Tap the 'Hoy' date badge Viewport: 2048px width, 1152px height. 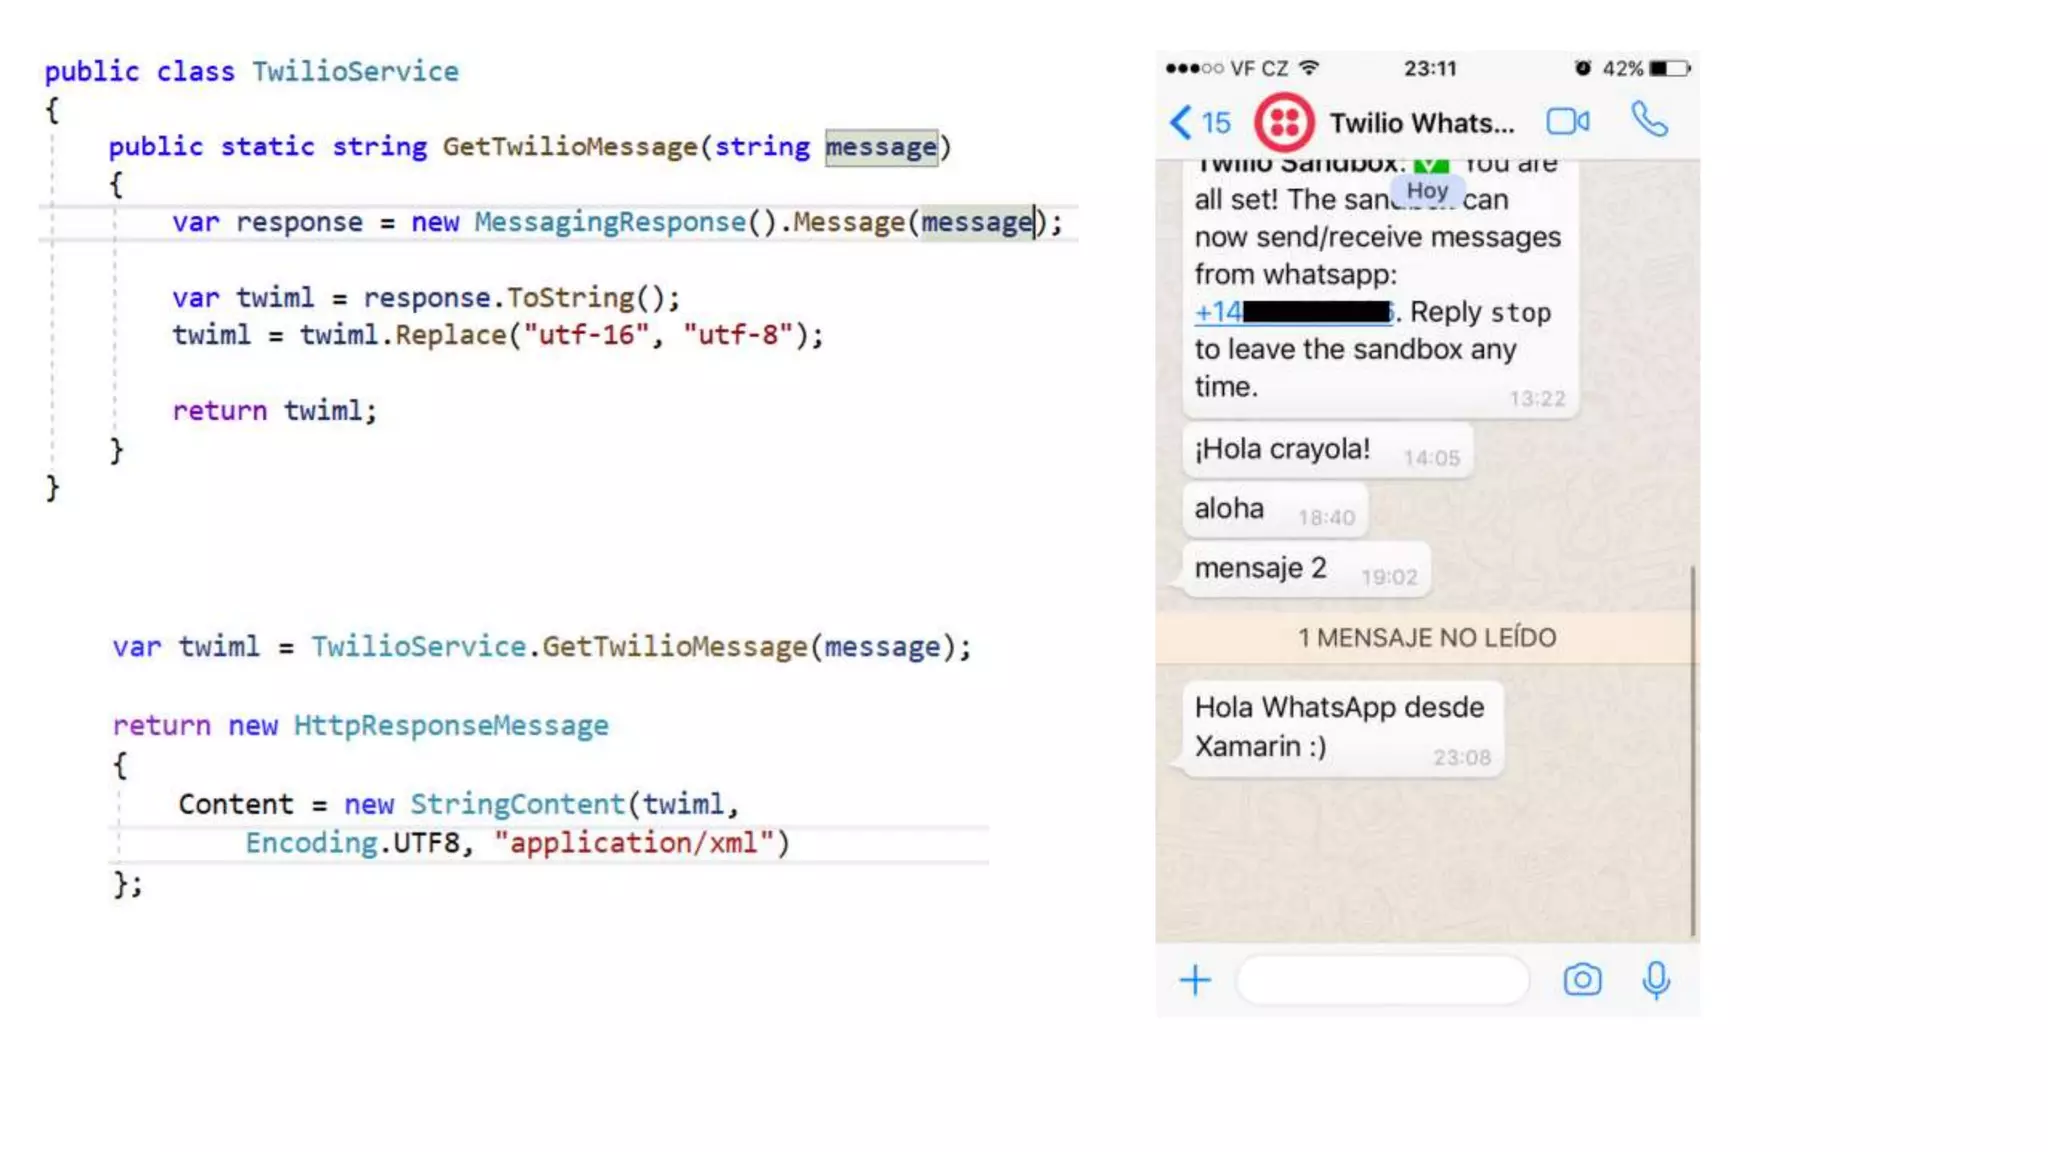(x=1427, y=190)
